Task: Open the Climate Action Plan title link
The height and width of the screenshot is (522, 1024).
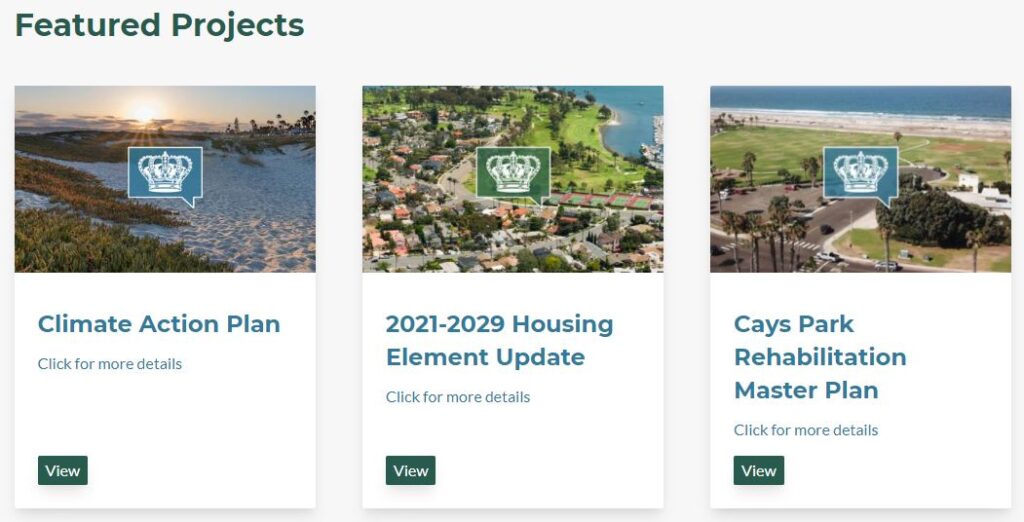Action: 159,324
